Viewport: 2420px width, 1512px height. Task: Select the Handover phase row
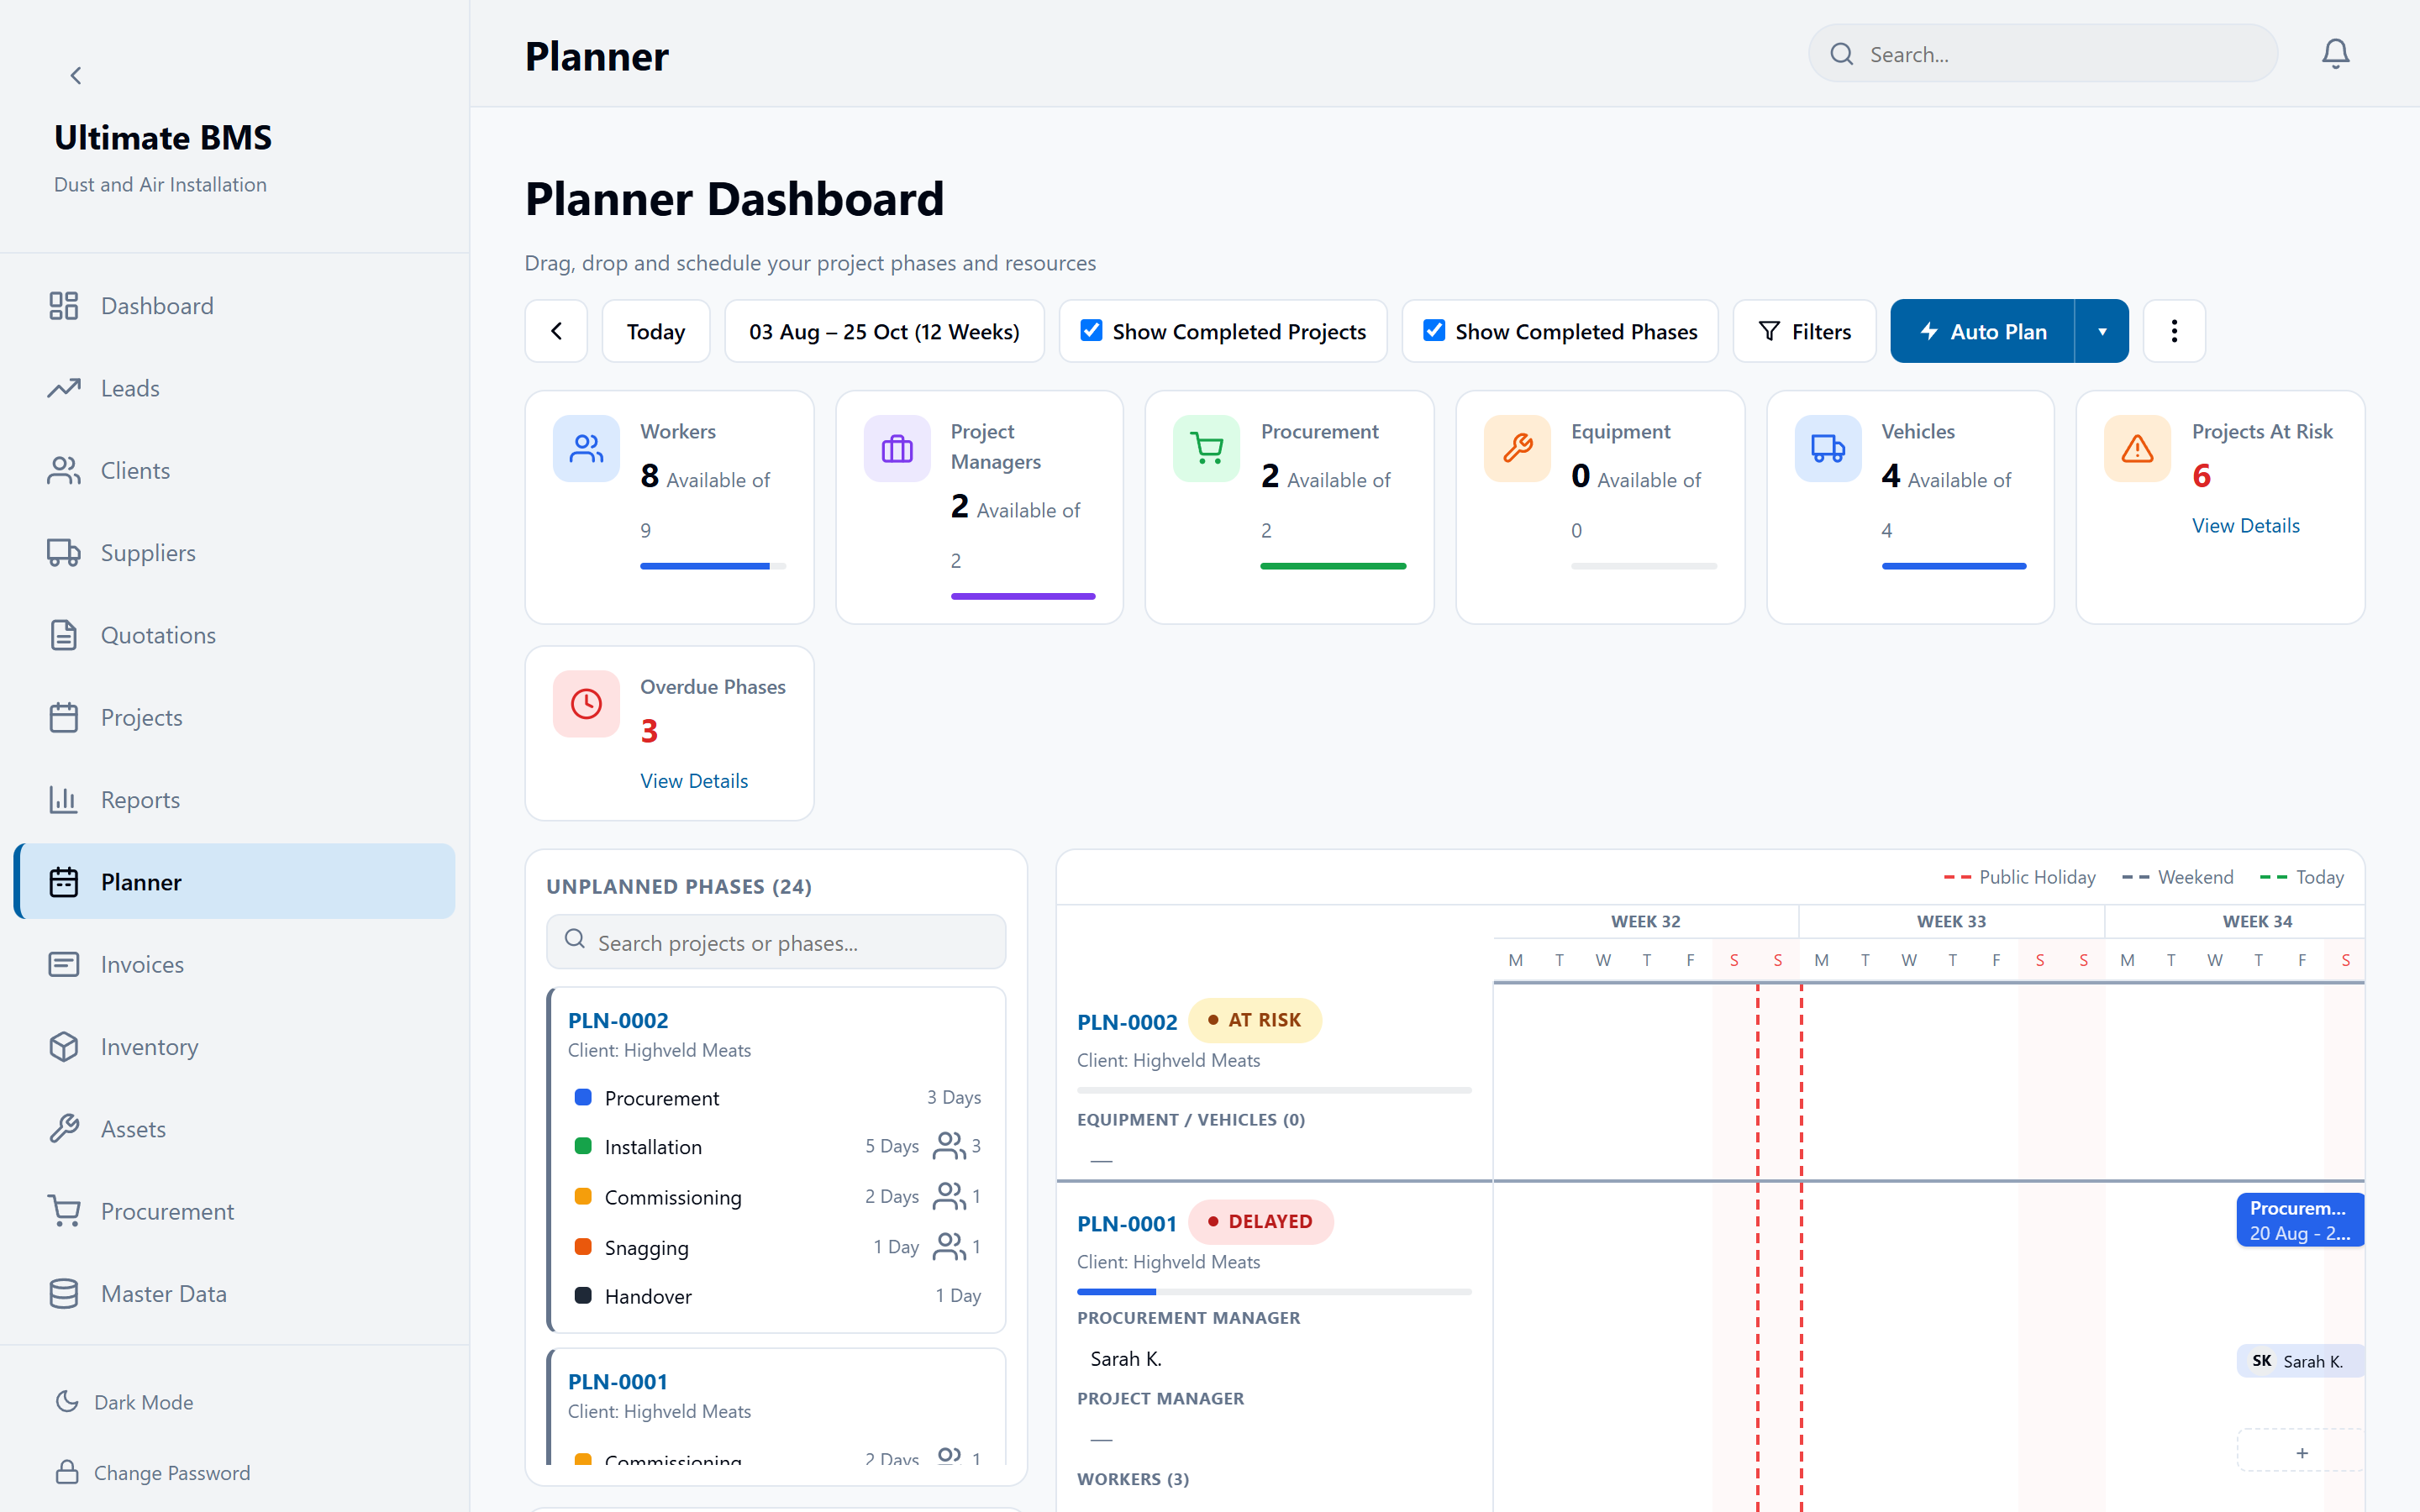coord(778,1296)
